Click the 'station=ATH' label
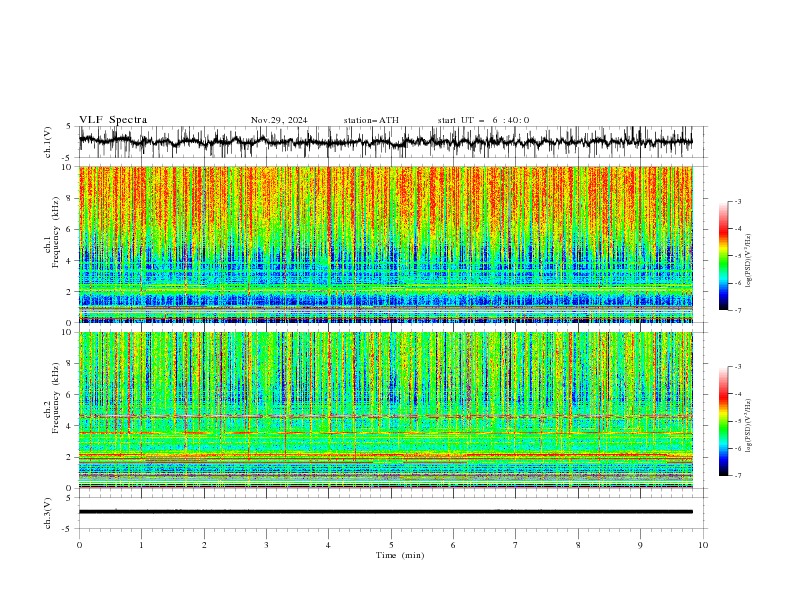This screenshot has width=792, height=612. pos(371,120)
